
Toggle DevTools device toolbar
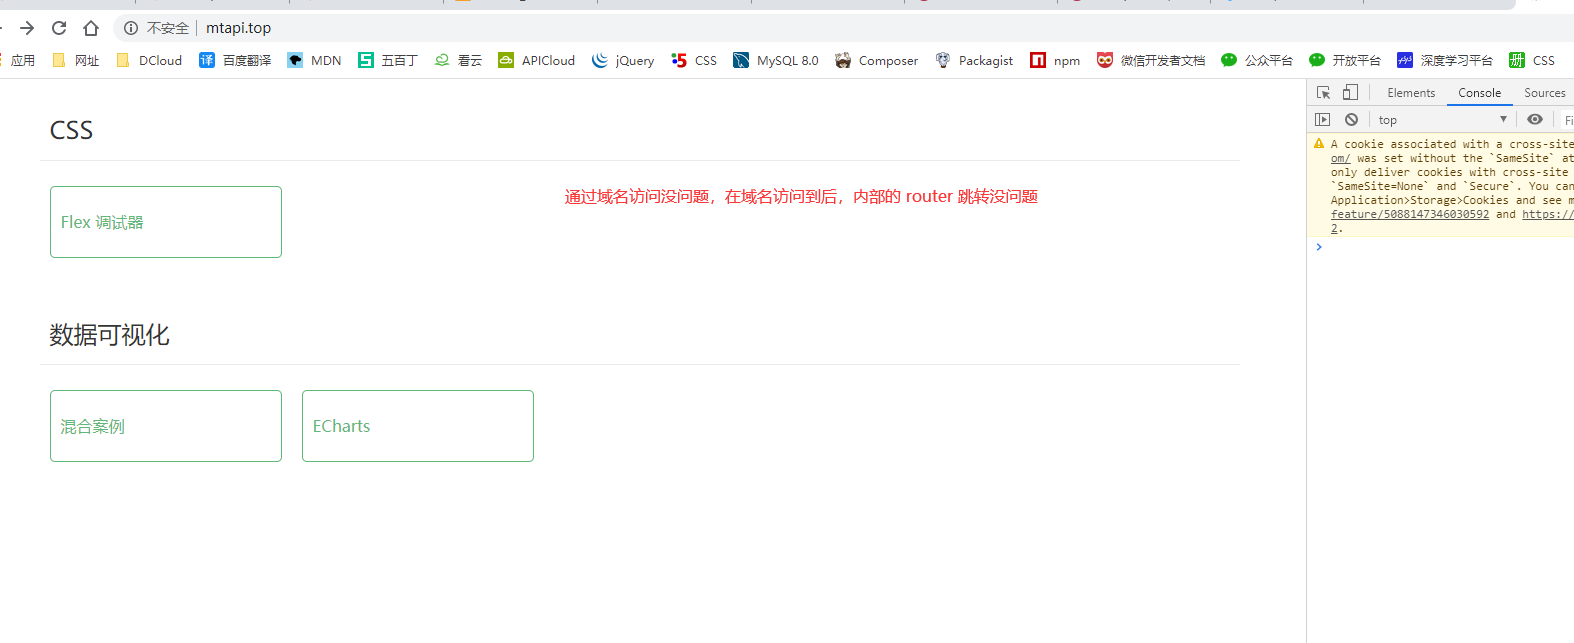(1349, 92)
